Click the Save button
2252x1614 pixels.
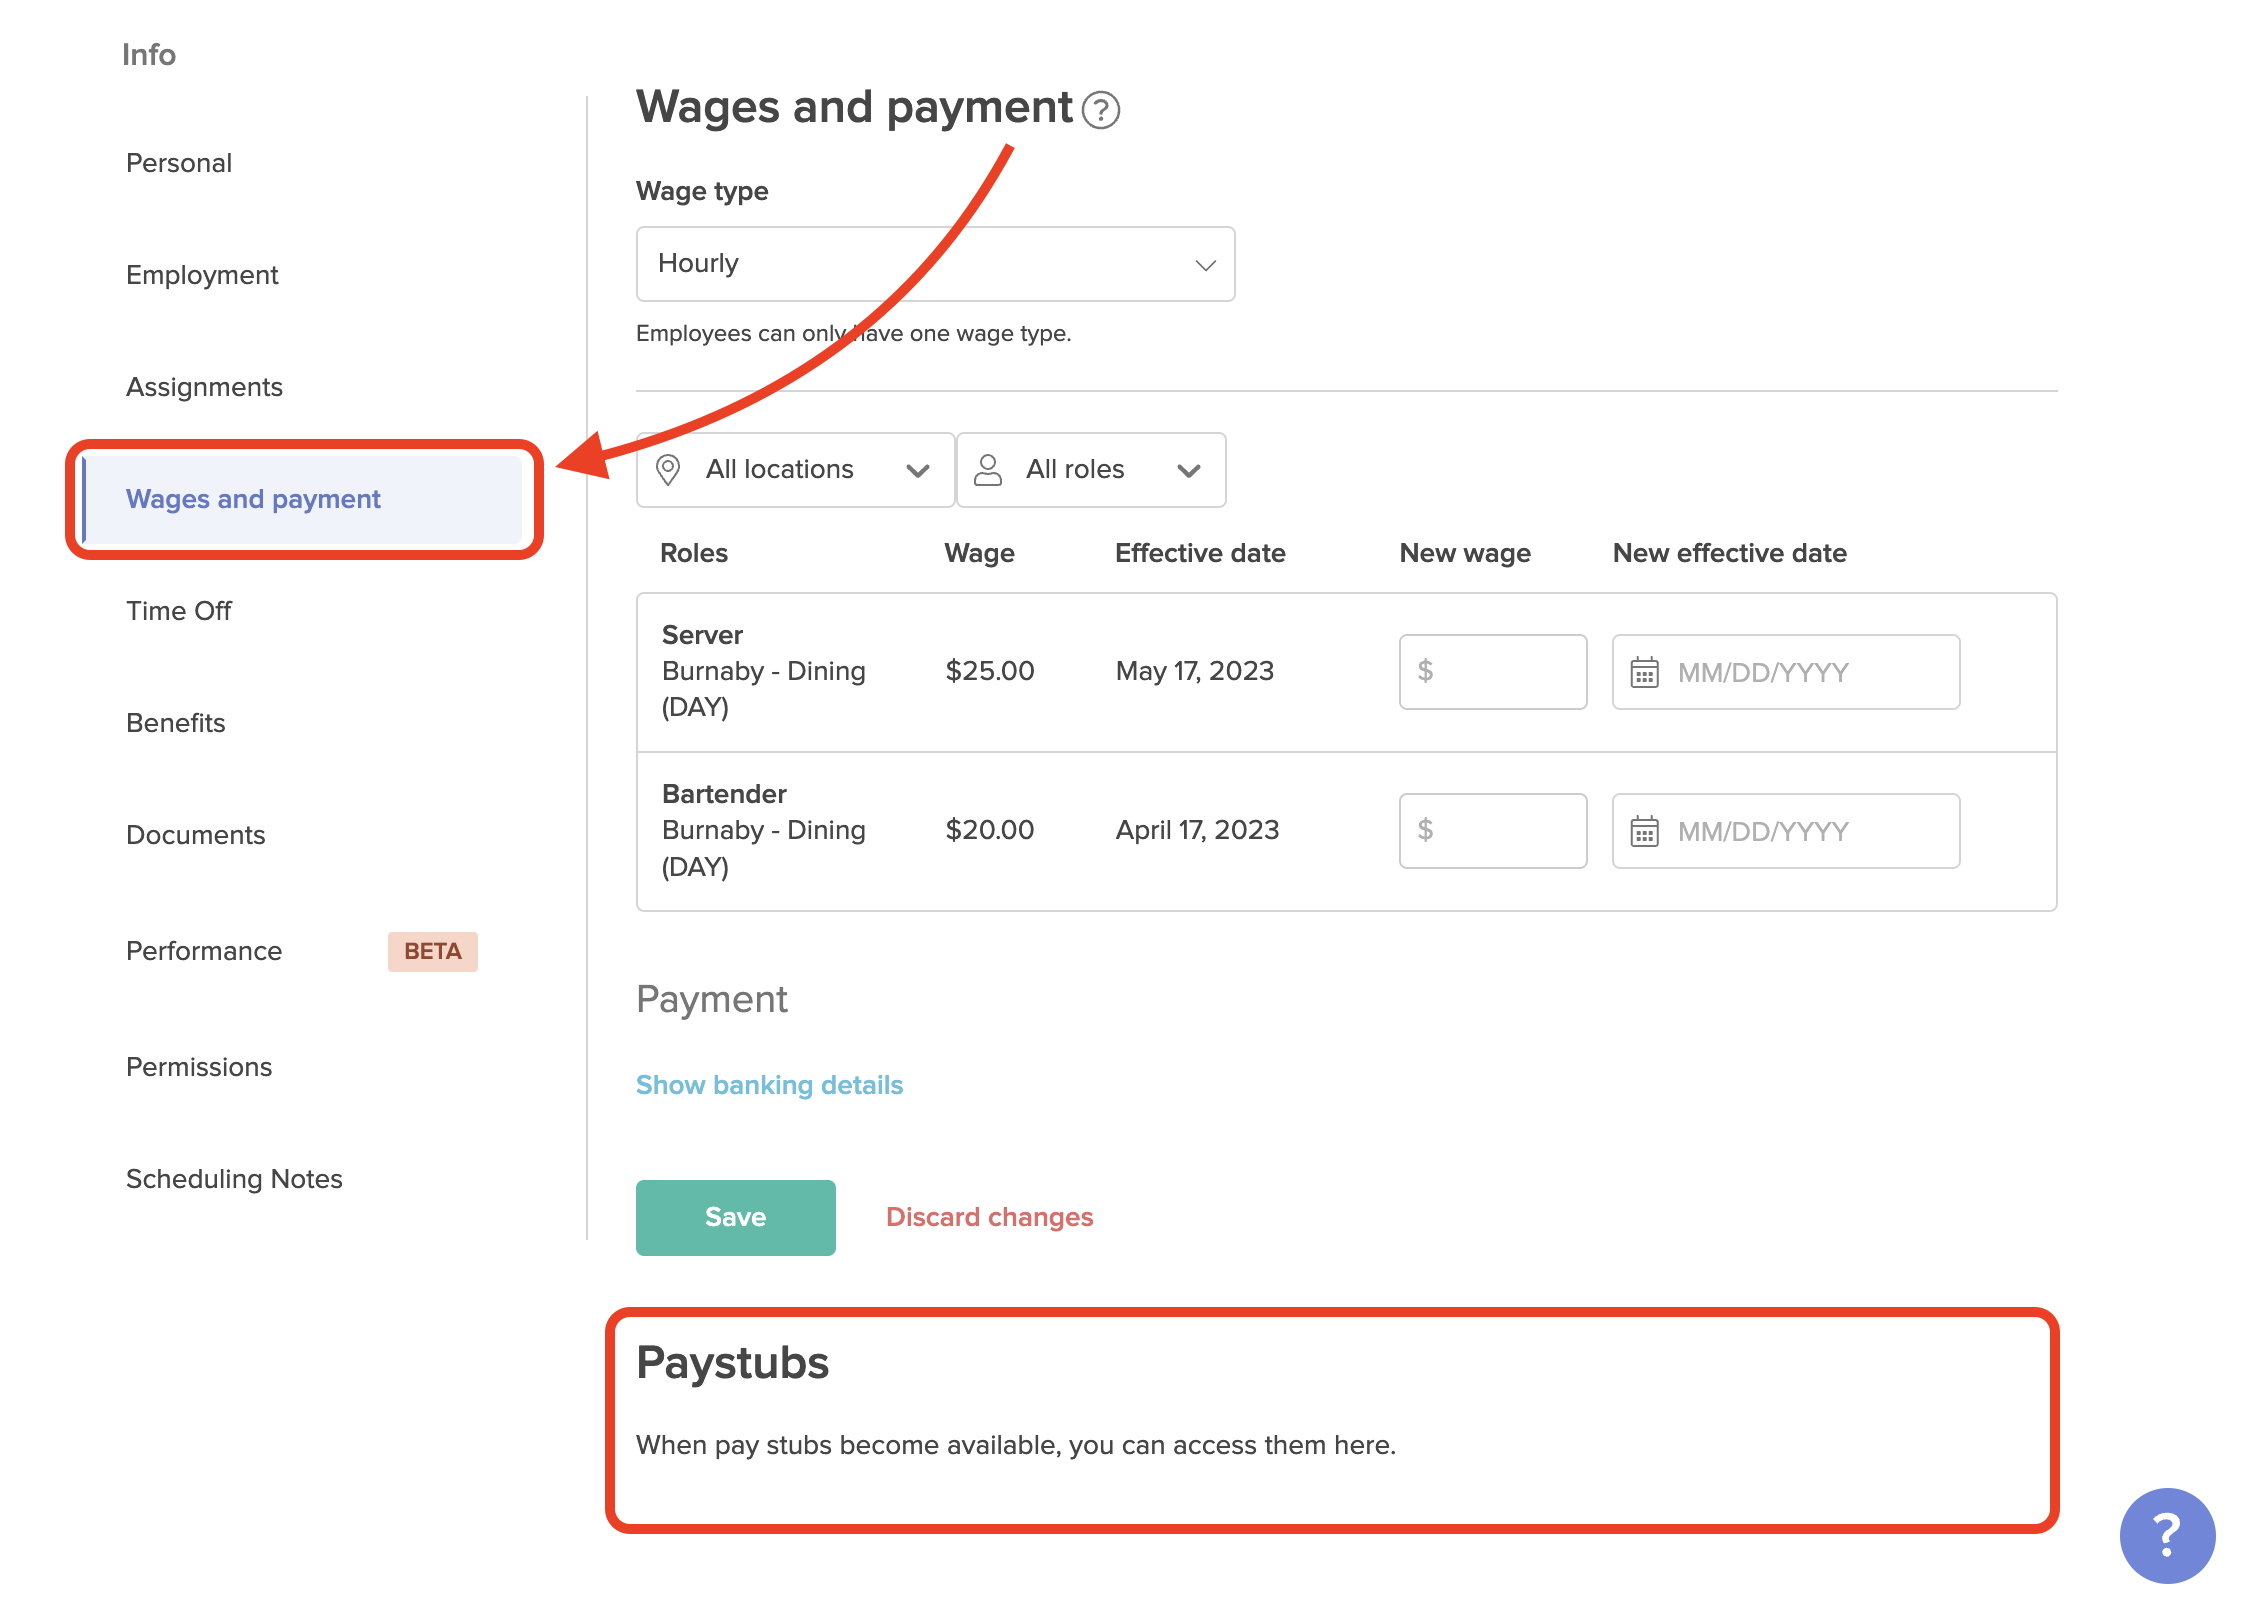coord(735,1217)
